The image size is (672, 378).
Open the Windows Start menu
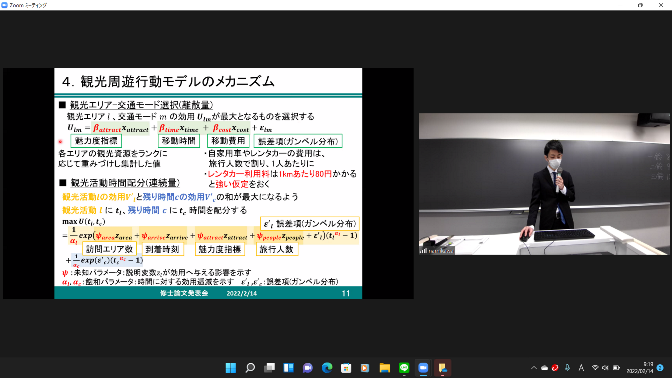point(231,368)
